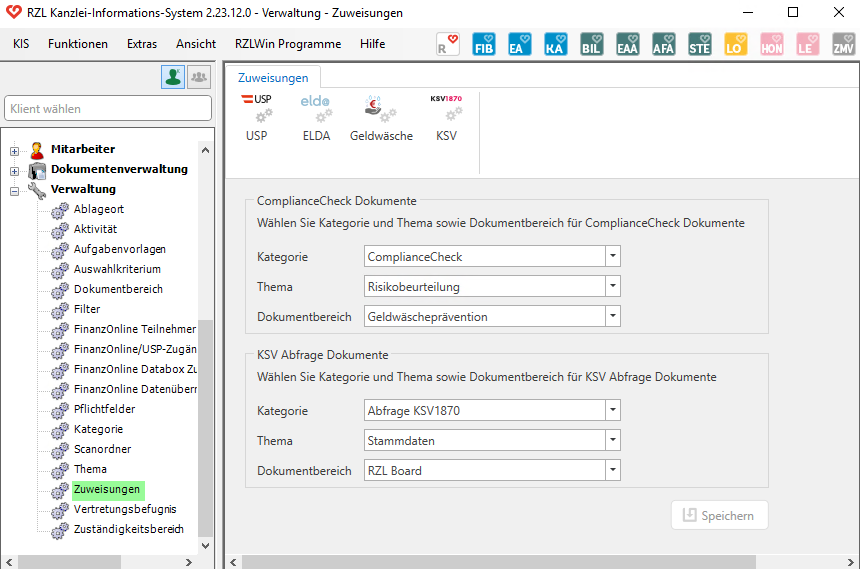Click the KSV assignment icon
This screenshot has height=569, width=860.
(446, 117)
